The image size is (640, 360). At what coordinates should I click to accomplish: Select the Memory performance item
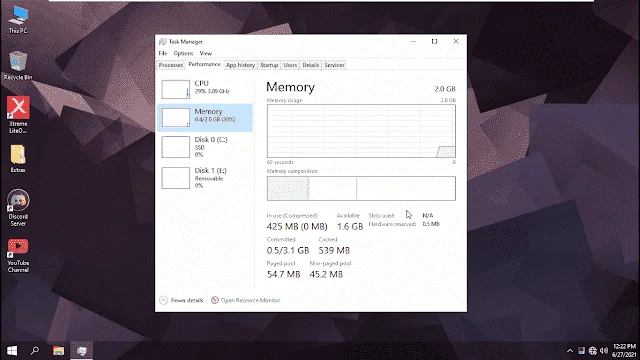(205, 118)
